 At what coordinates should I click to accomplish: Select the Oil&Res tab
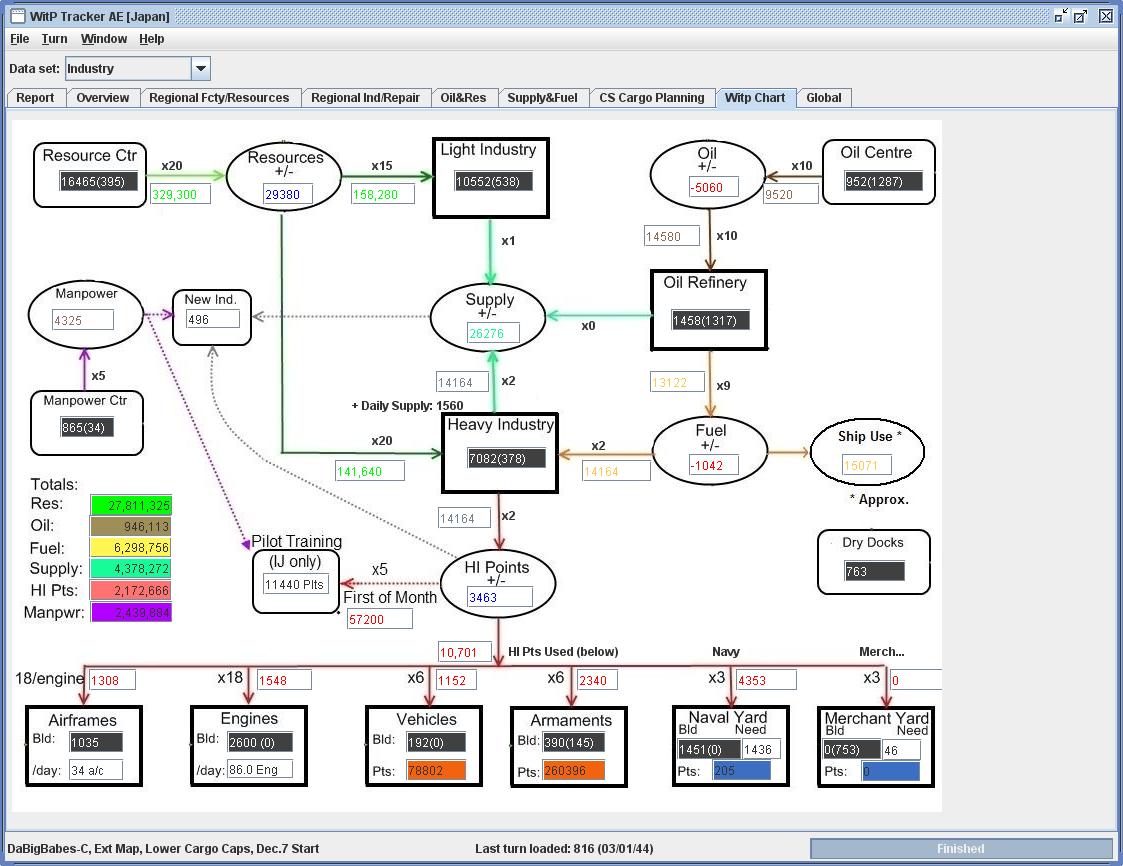[463, 97]
